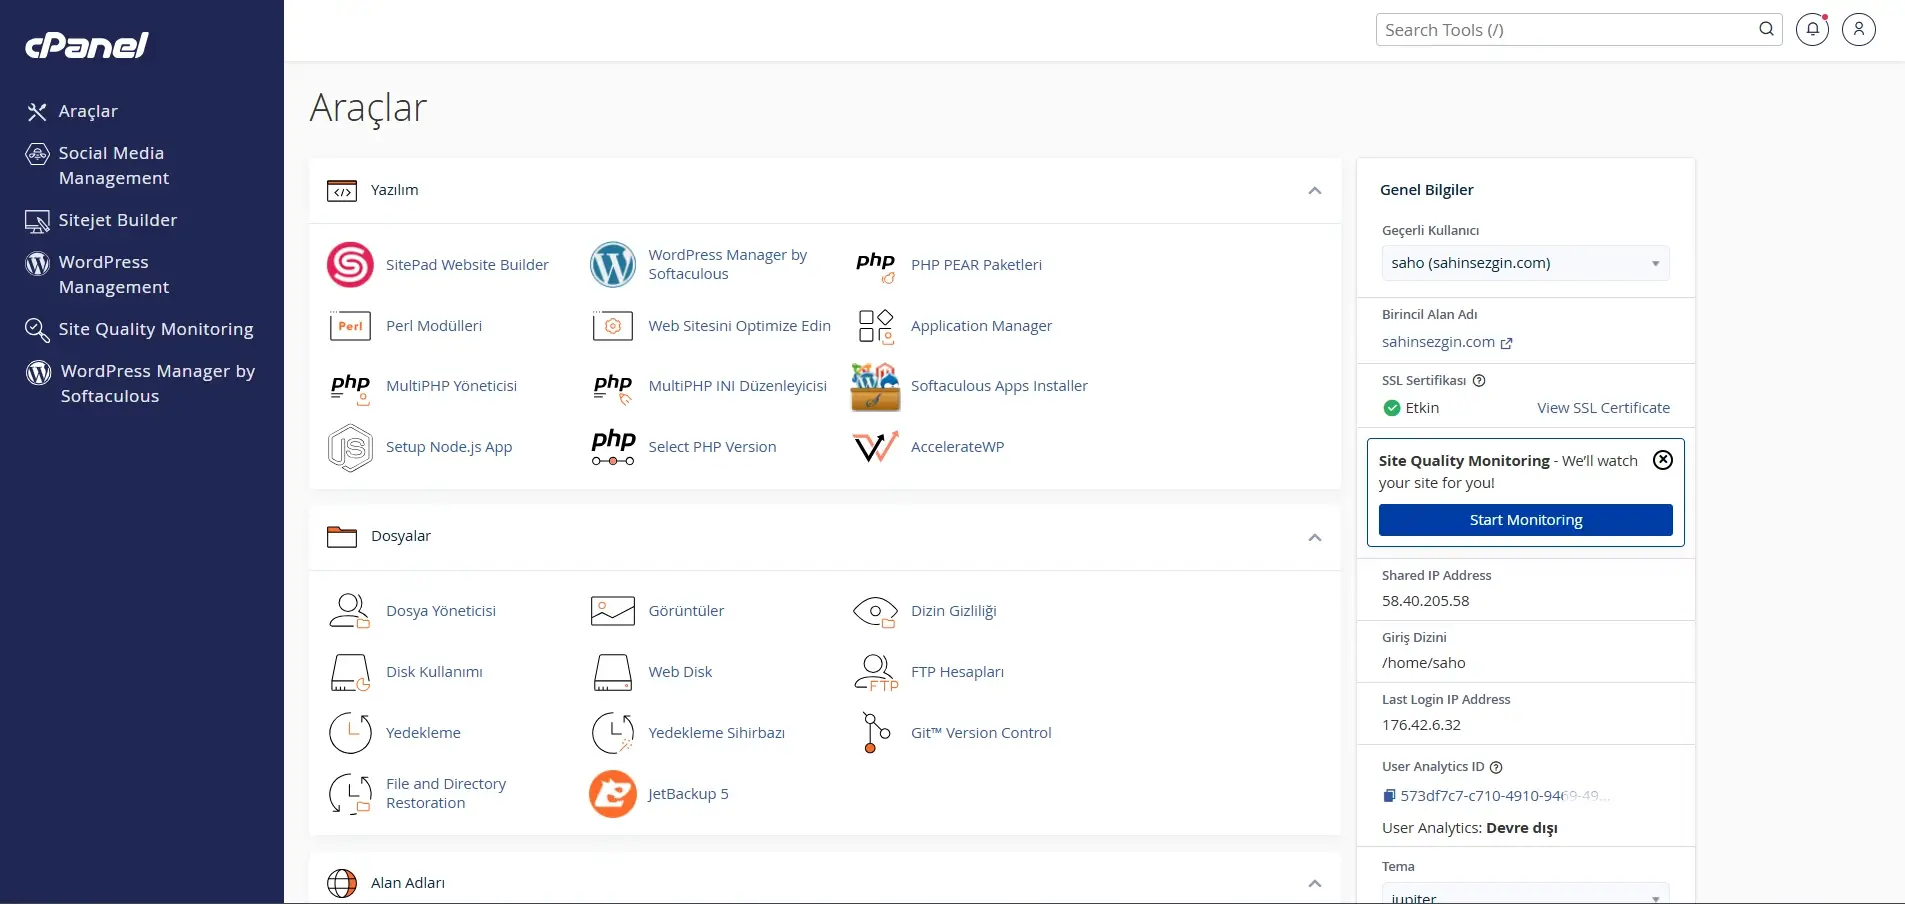Screen dimensions: 1905x904
Task: Open the PHP PEAR Paketleri icon
Action: click(x=875, y=265)
